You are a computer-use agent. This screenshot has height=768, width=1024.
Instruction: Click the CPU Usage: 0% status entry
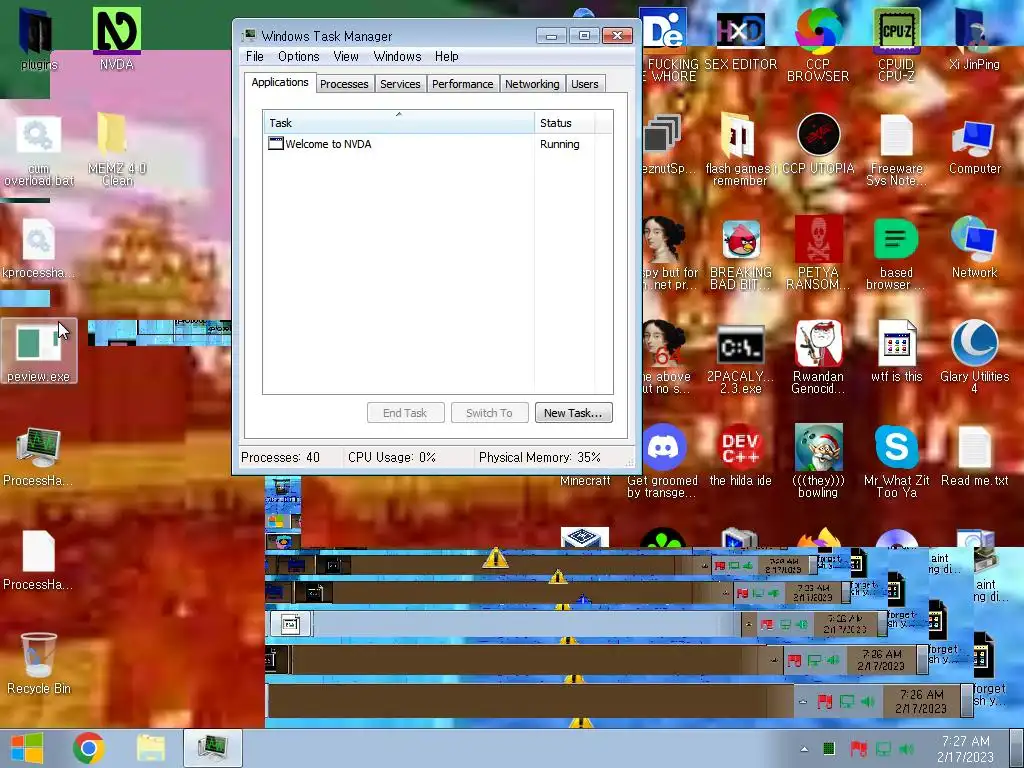coord(392,457)
